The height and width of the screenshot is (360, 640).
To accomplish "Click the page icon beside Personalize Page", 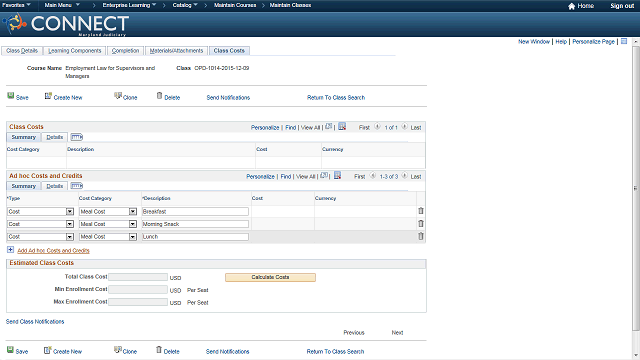I will [624, 42].
